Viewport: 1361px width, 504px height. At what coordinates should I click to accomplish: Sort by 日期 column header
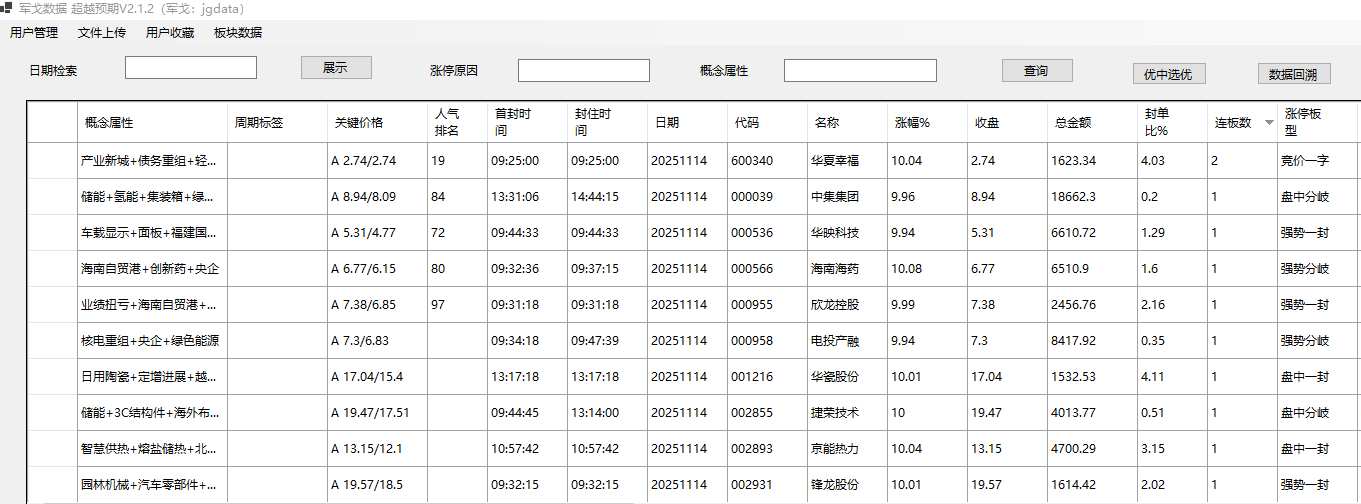pyautogui.click(x=687, y=123)
